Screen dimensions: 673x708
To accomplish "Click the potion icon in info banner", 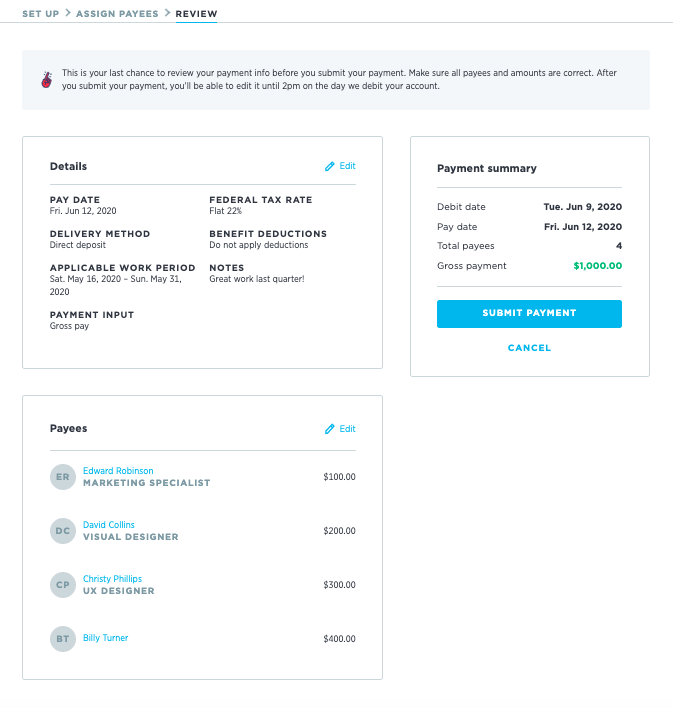I will [x=46, y=79].
